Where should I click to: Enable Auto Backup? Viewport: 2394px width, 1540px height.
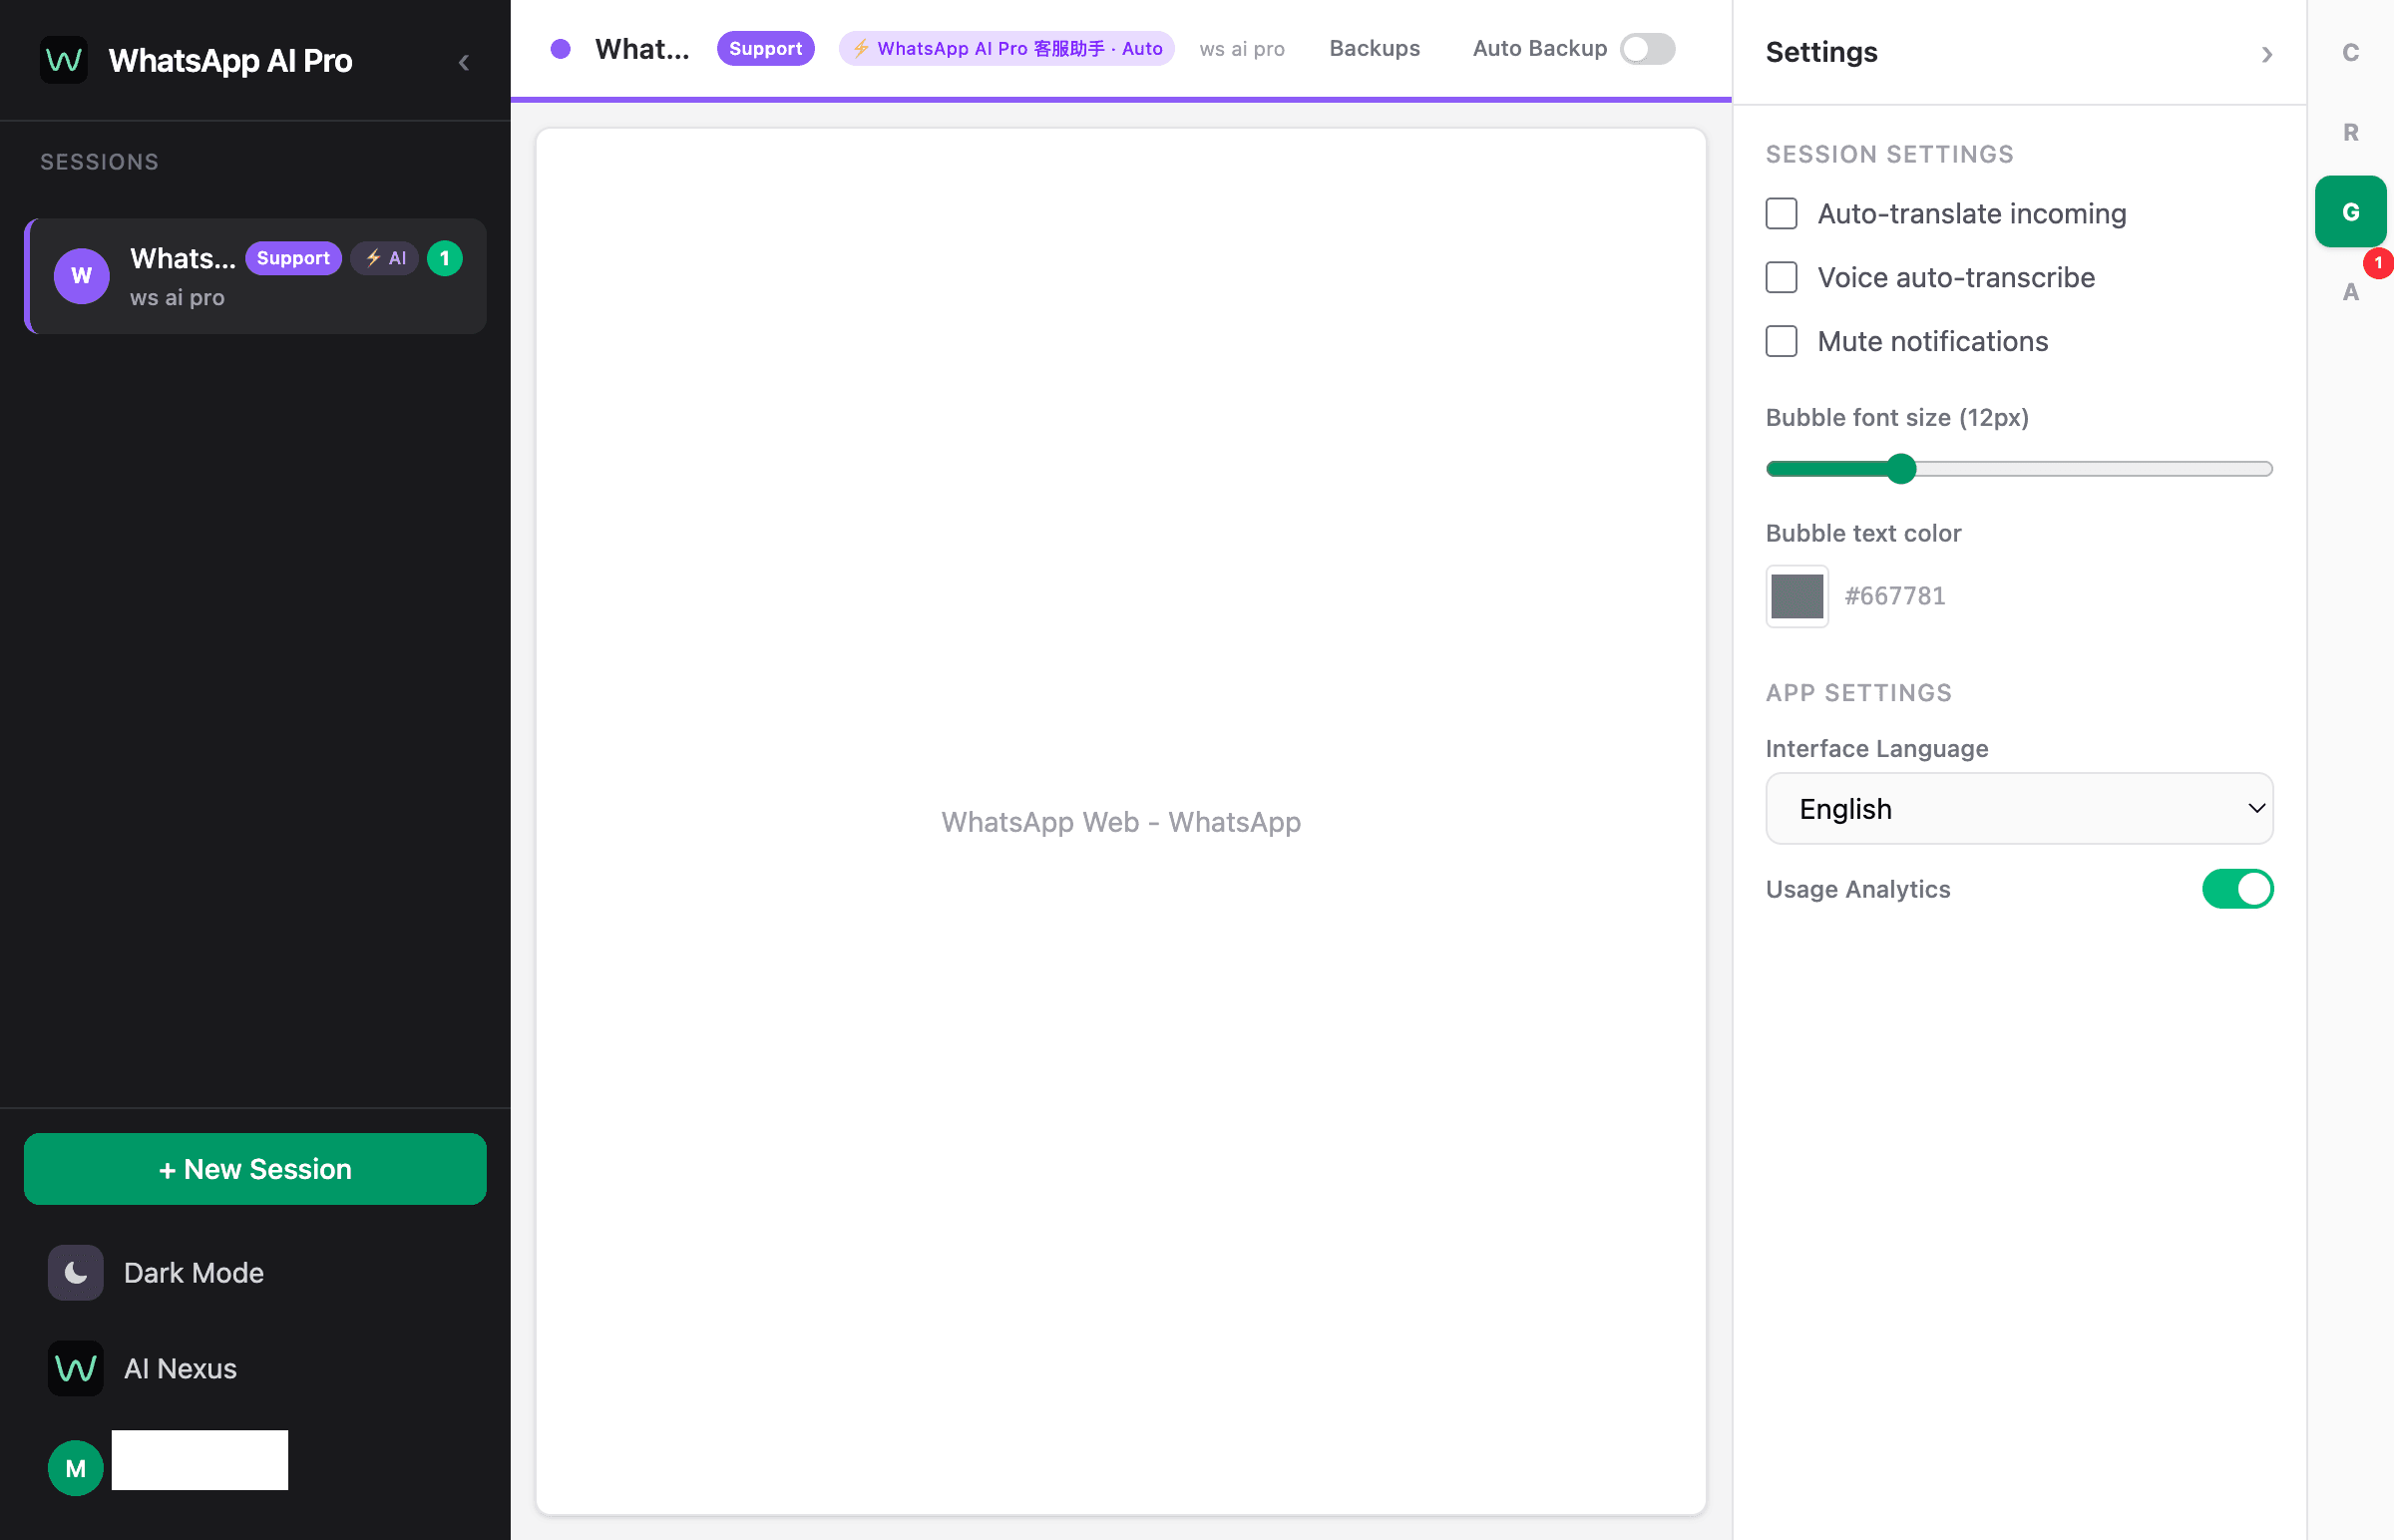tap(1646, 48)
